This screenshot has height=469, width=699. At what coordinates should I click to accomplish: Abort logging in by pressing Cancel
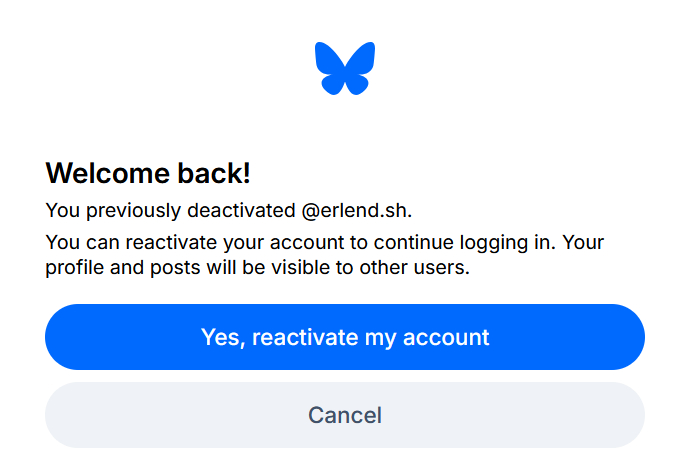345,415
